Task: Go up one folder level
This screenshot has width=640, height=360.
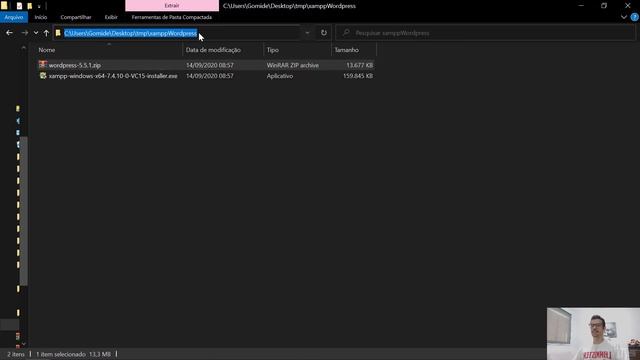Action: pyautogui.click(x=46, y=33)
